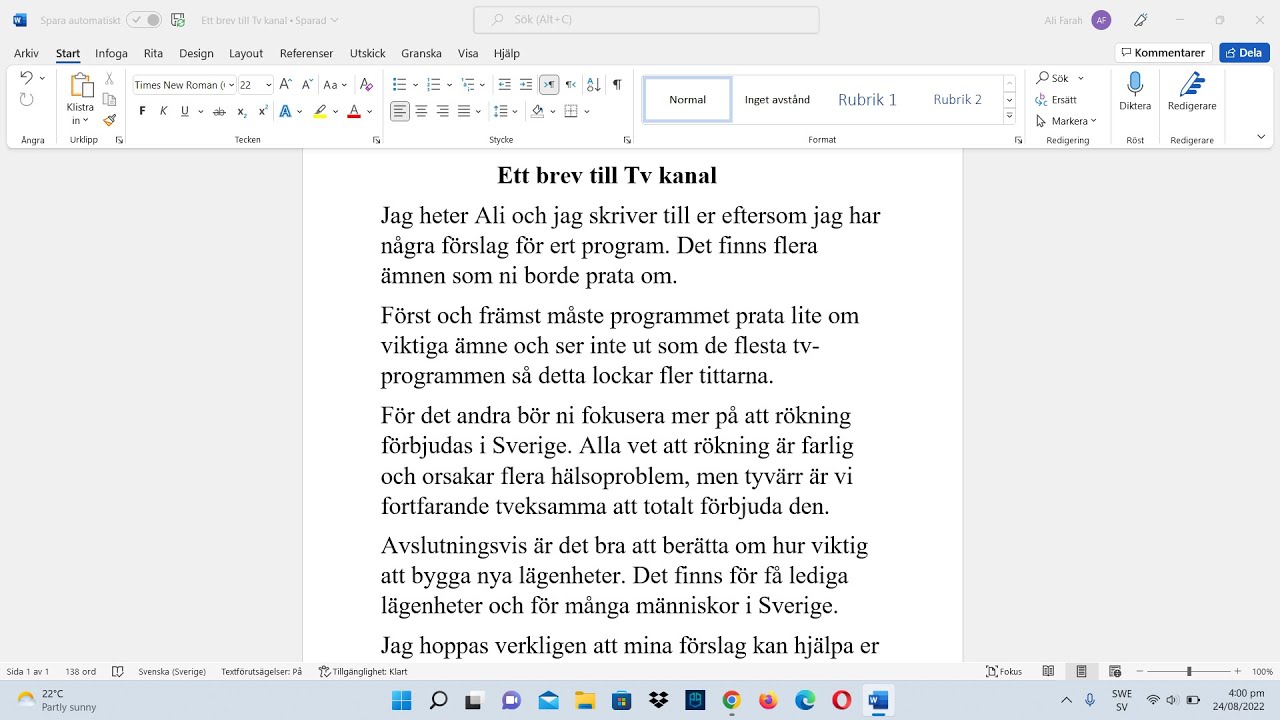
Task: Click the Sök search box
Action: (646, 20)
